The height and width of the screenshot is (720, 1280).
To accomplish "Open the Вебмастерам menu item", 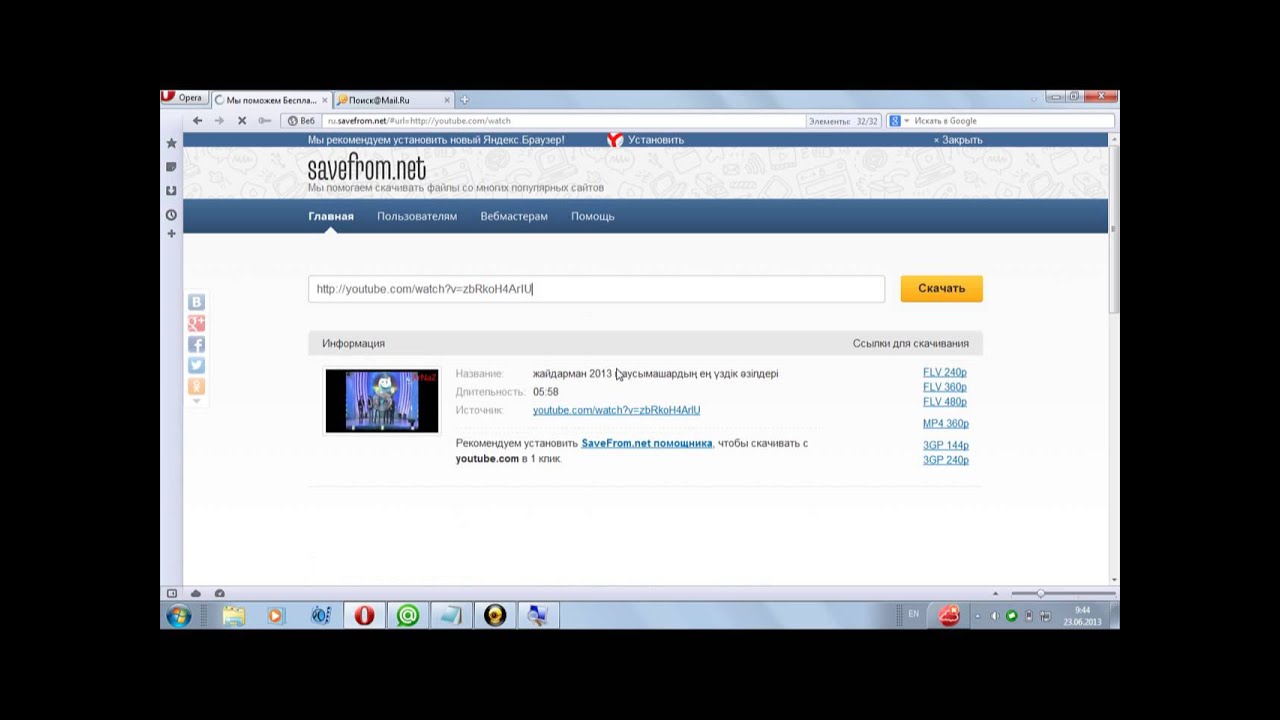I will [514, 216].
